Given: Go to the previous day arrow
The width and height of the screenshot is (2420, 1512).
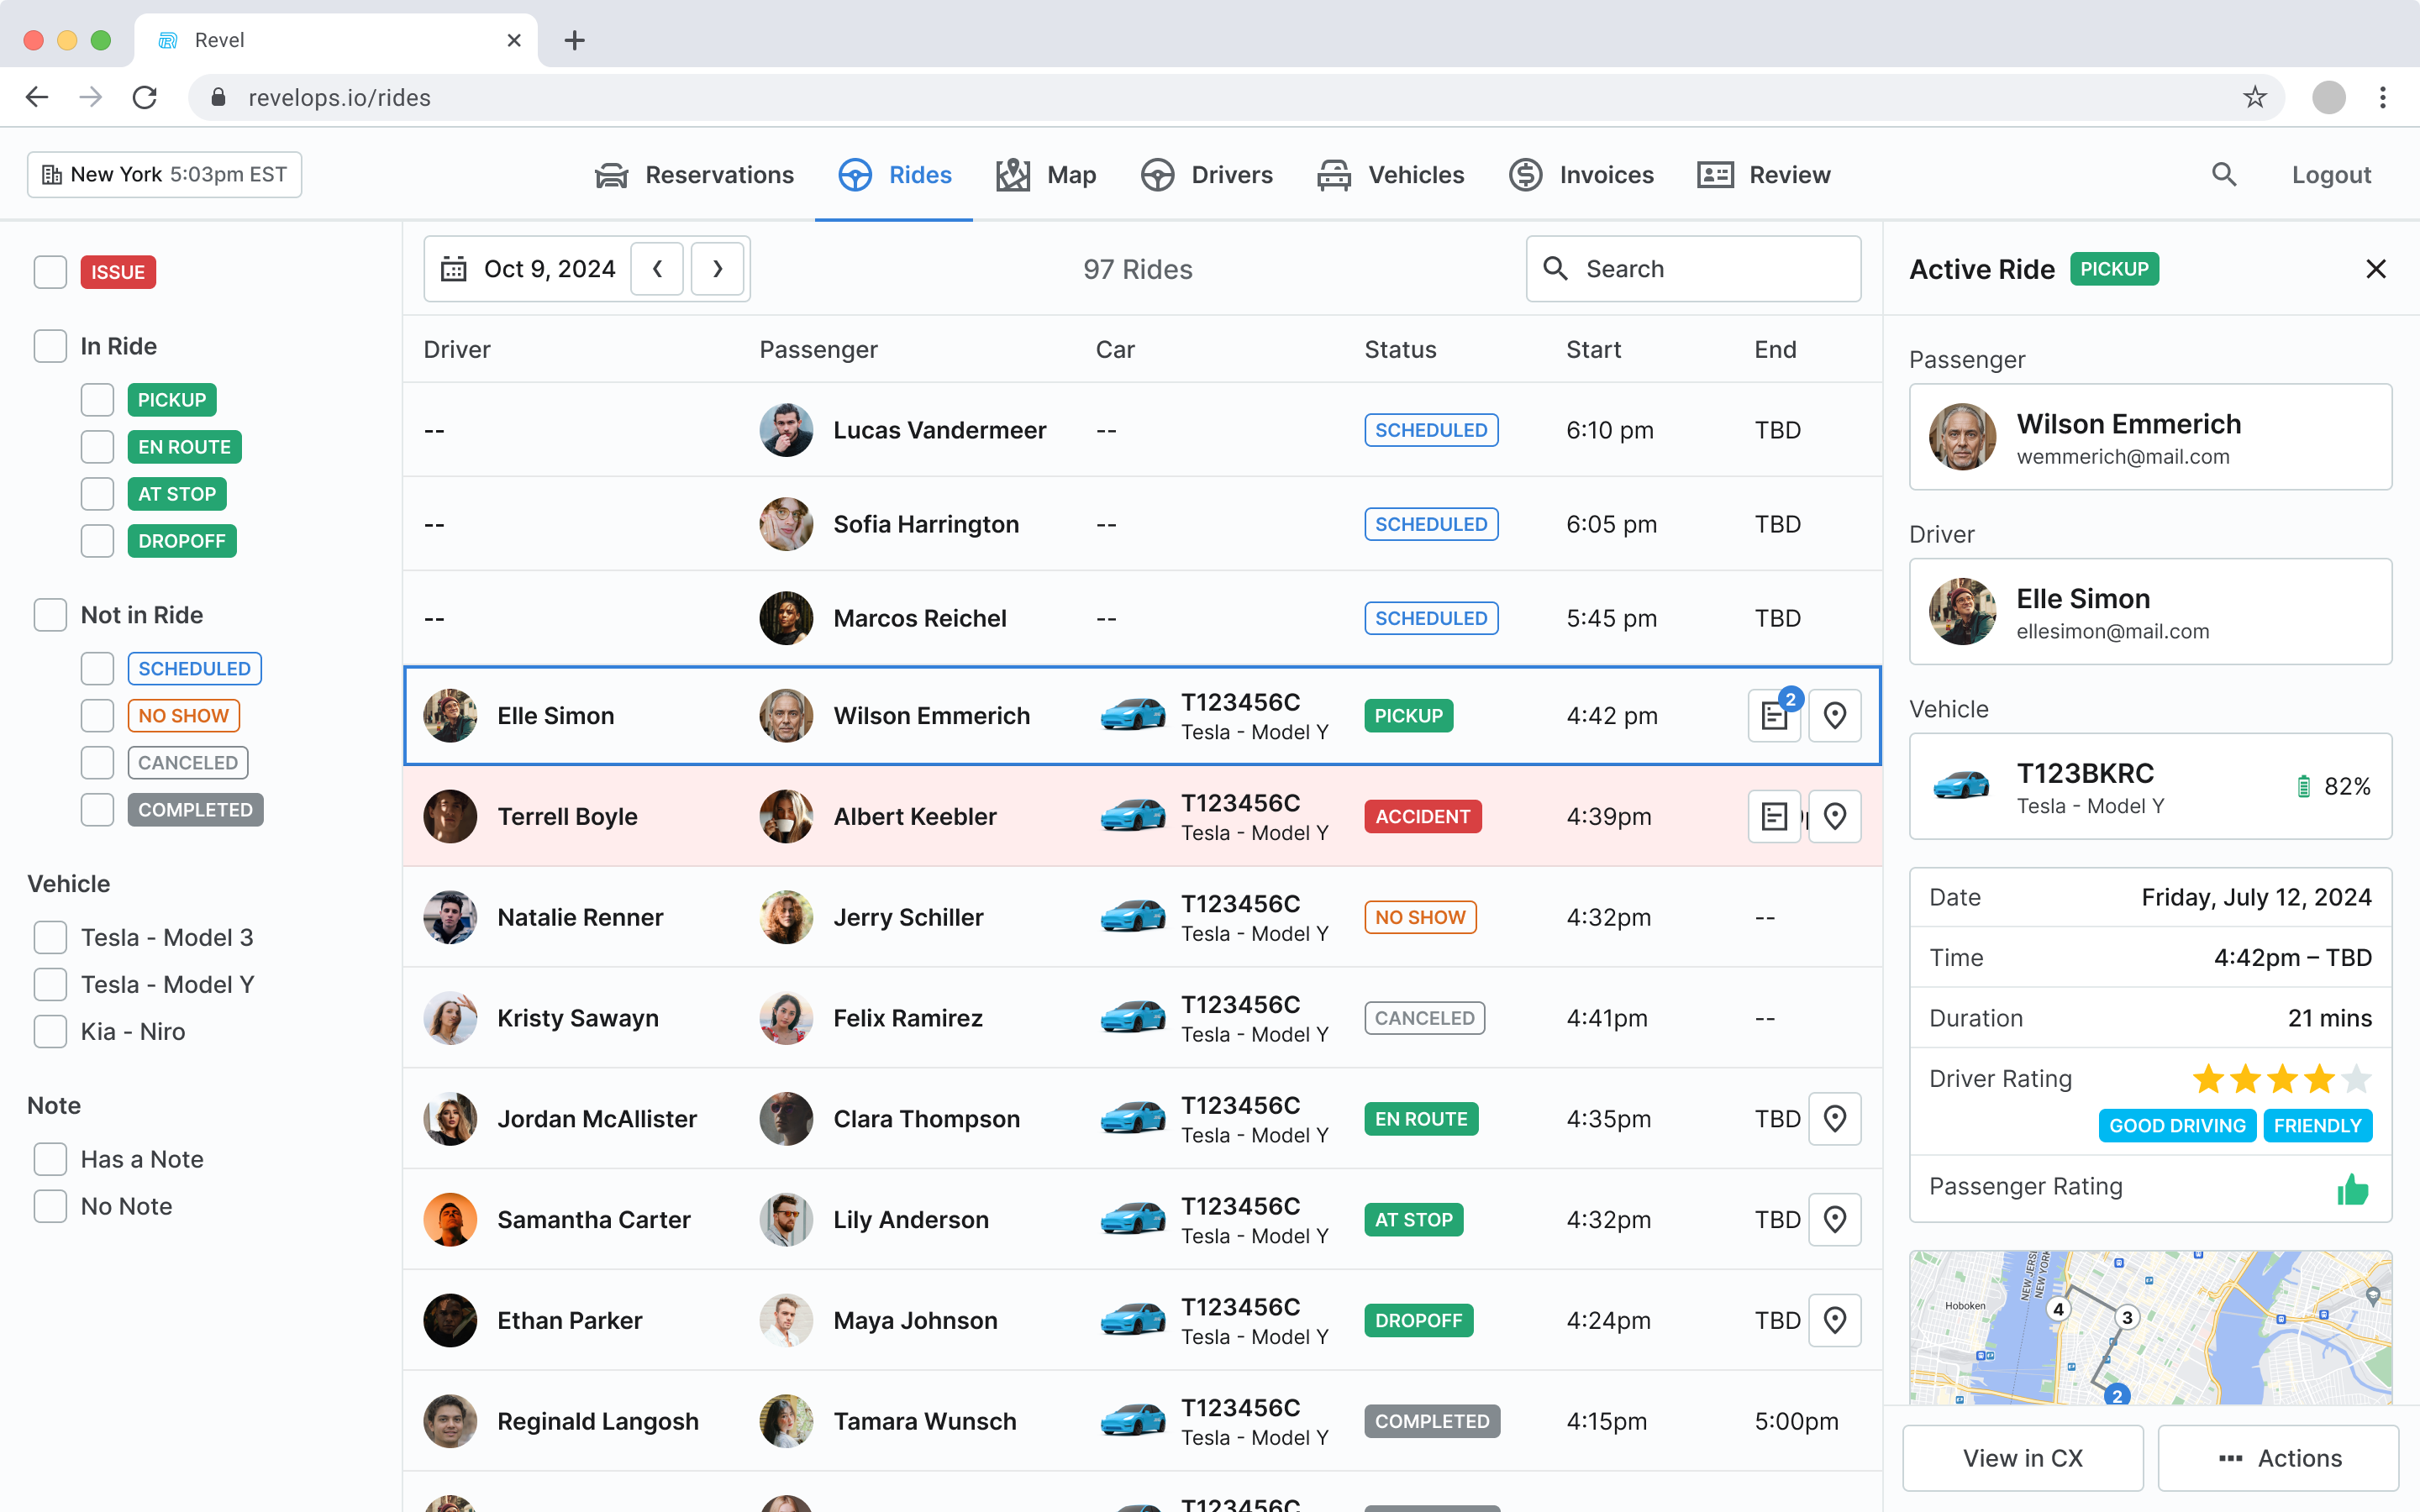Looking at the screenshot, I should coord(657,269).
